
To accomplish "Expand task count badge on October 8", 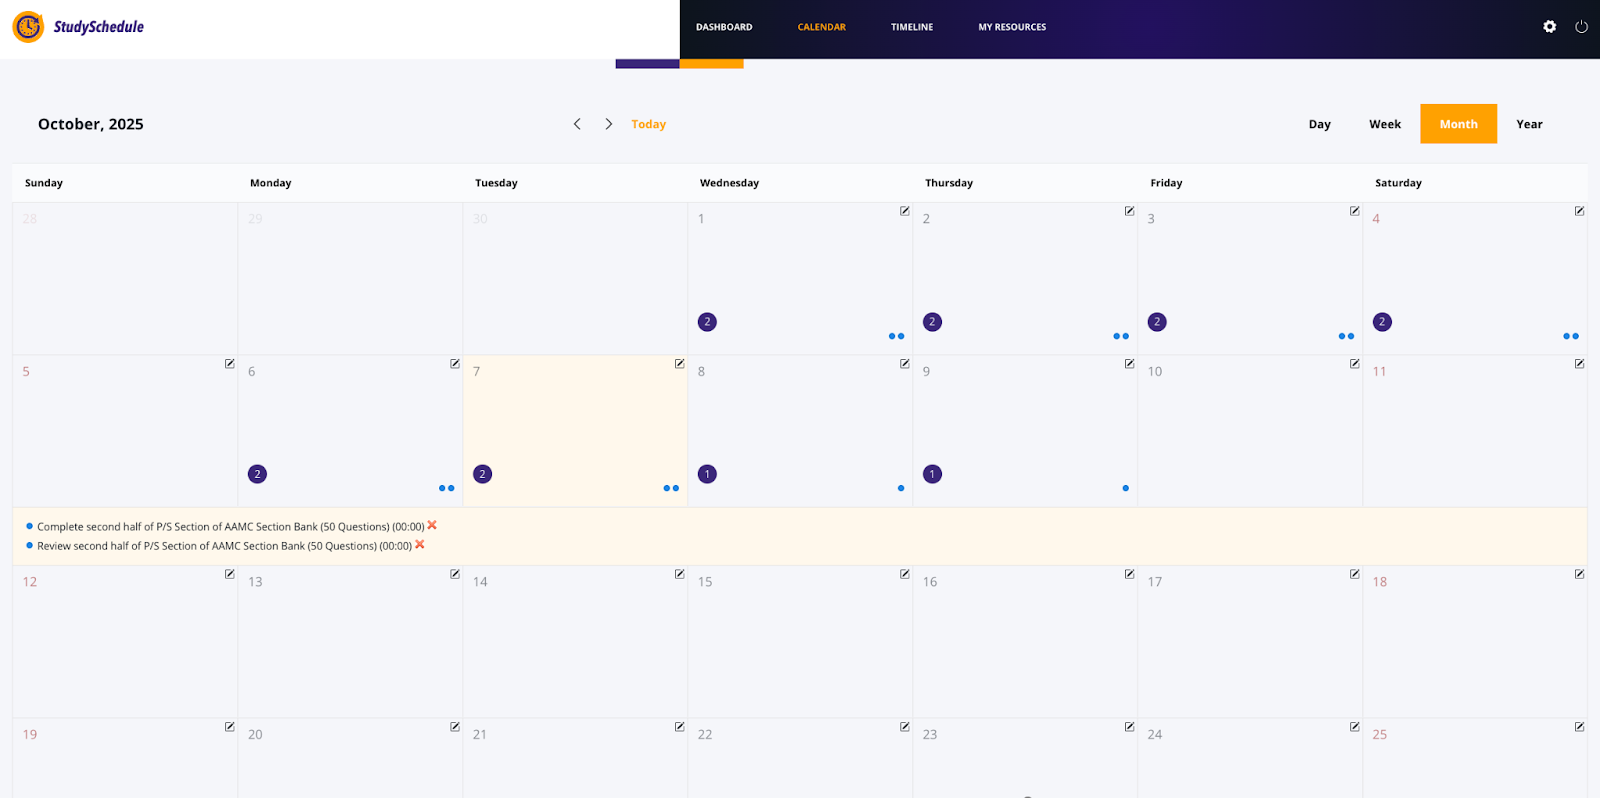I will click(x=707, y=474).
